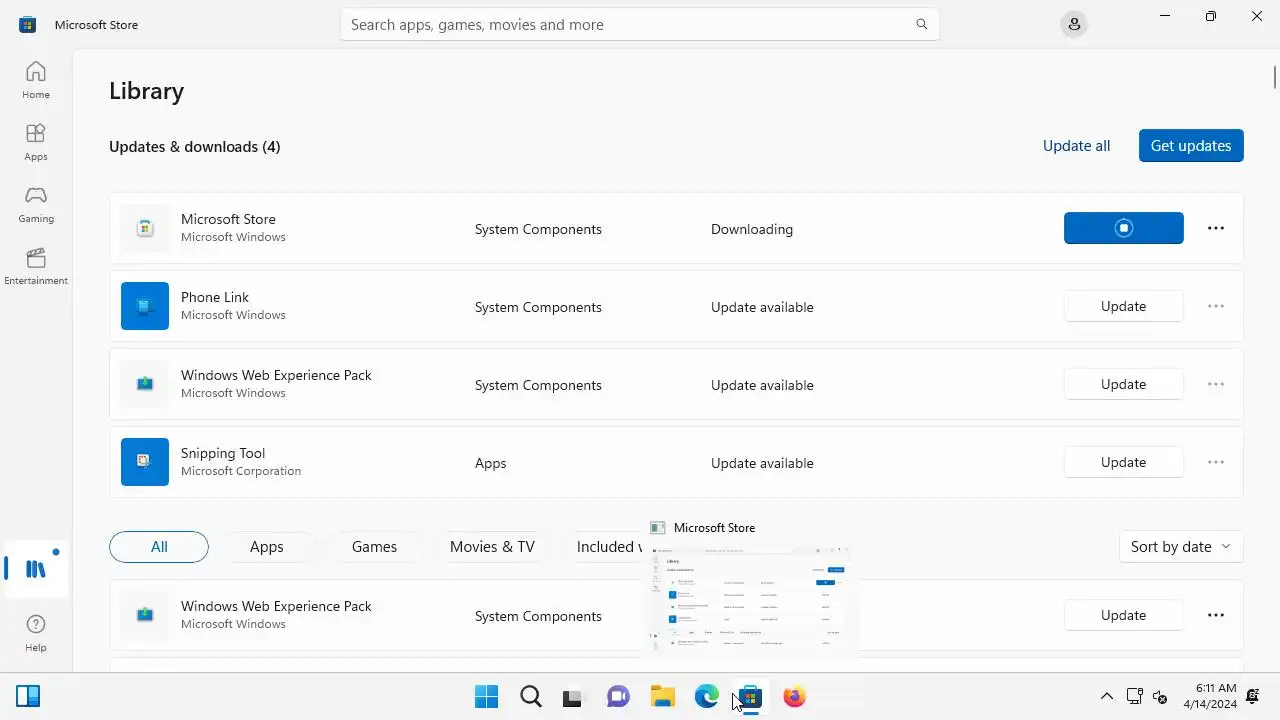Open the Chat app on taskbar
The image size is (1280, 720).
point(618,697)
